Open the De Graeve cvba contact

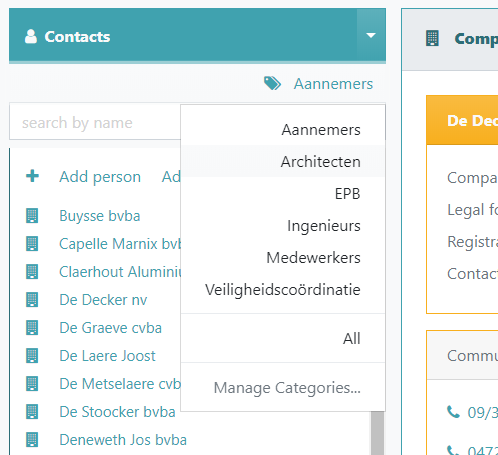coord(110,328)
